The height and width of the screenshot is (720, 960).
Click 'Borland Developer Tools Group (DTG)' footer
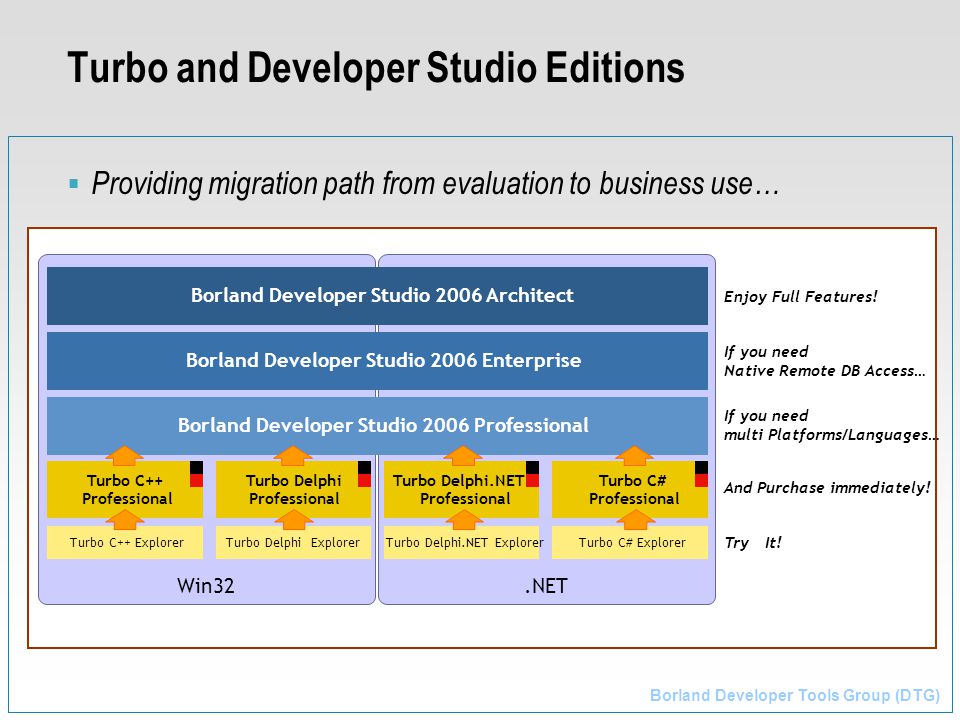(795, 696)
